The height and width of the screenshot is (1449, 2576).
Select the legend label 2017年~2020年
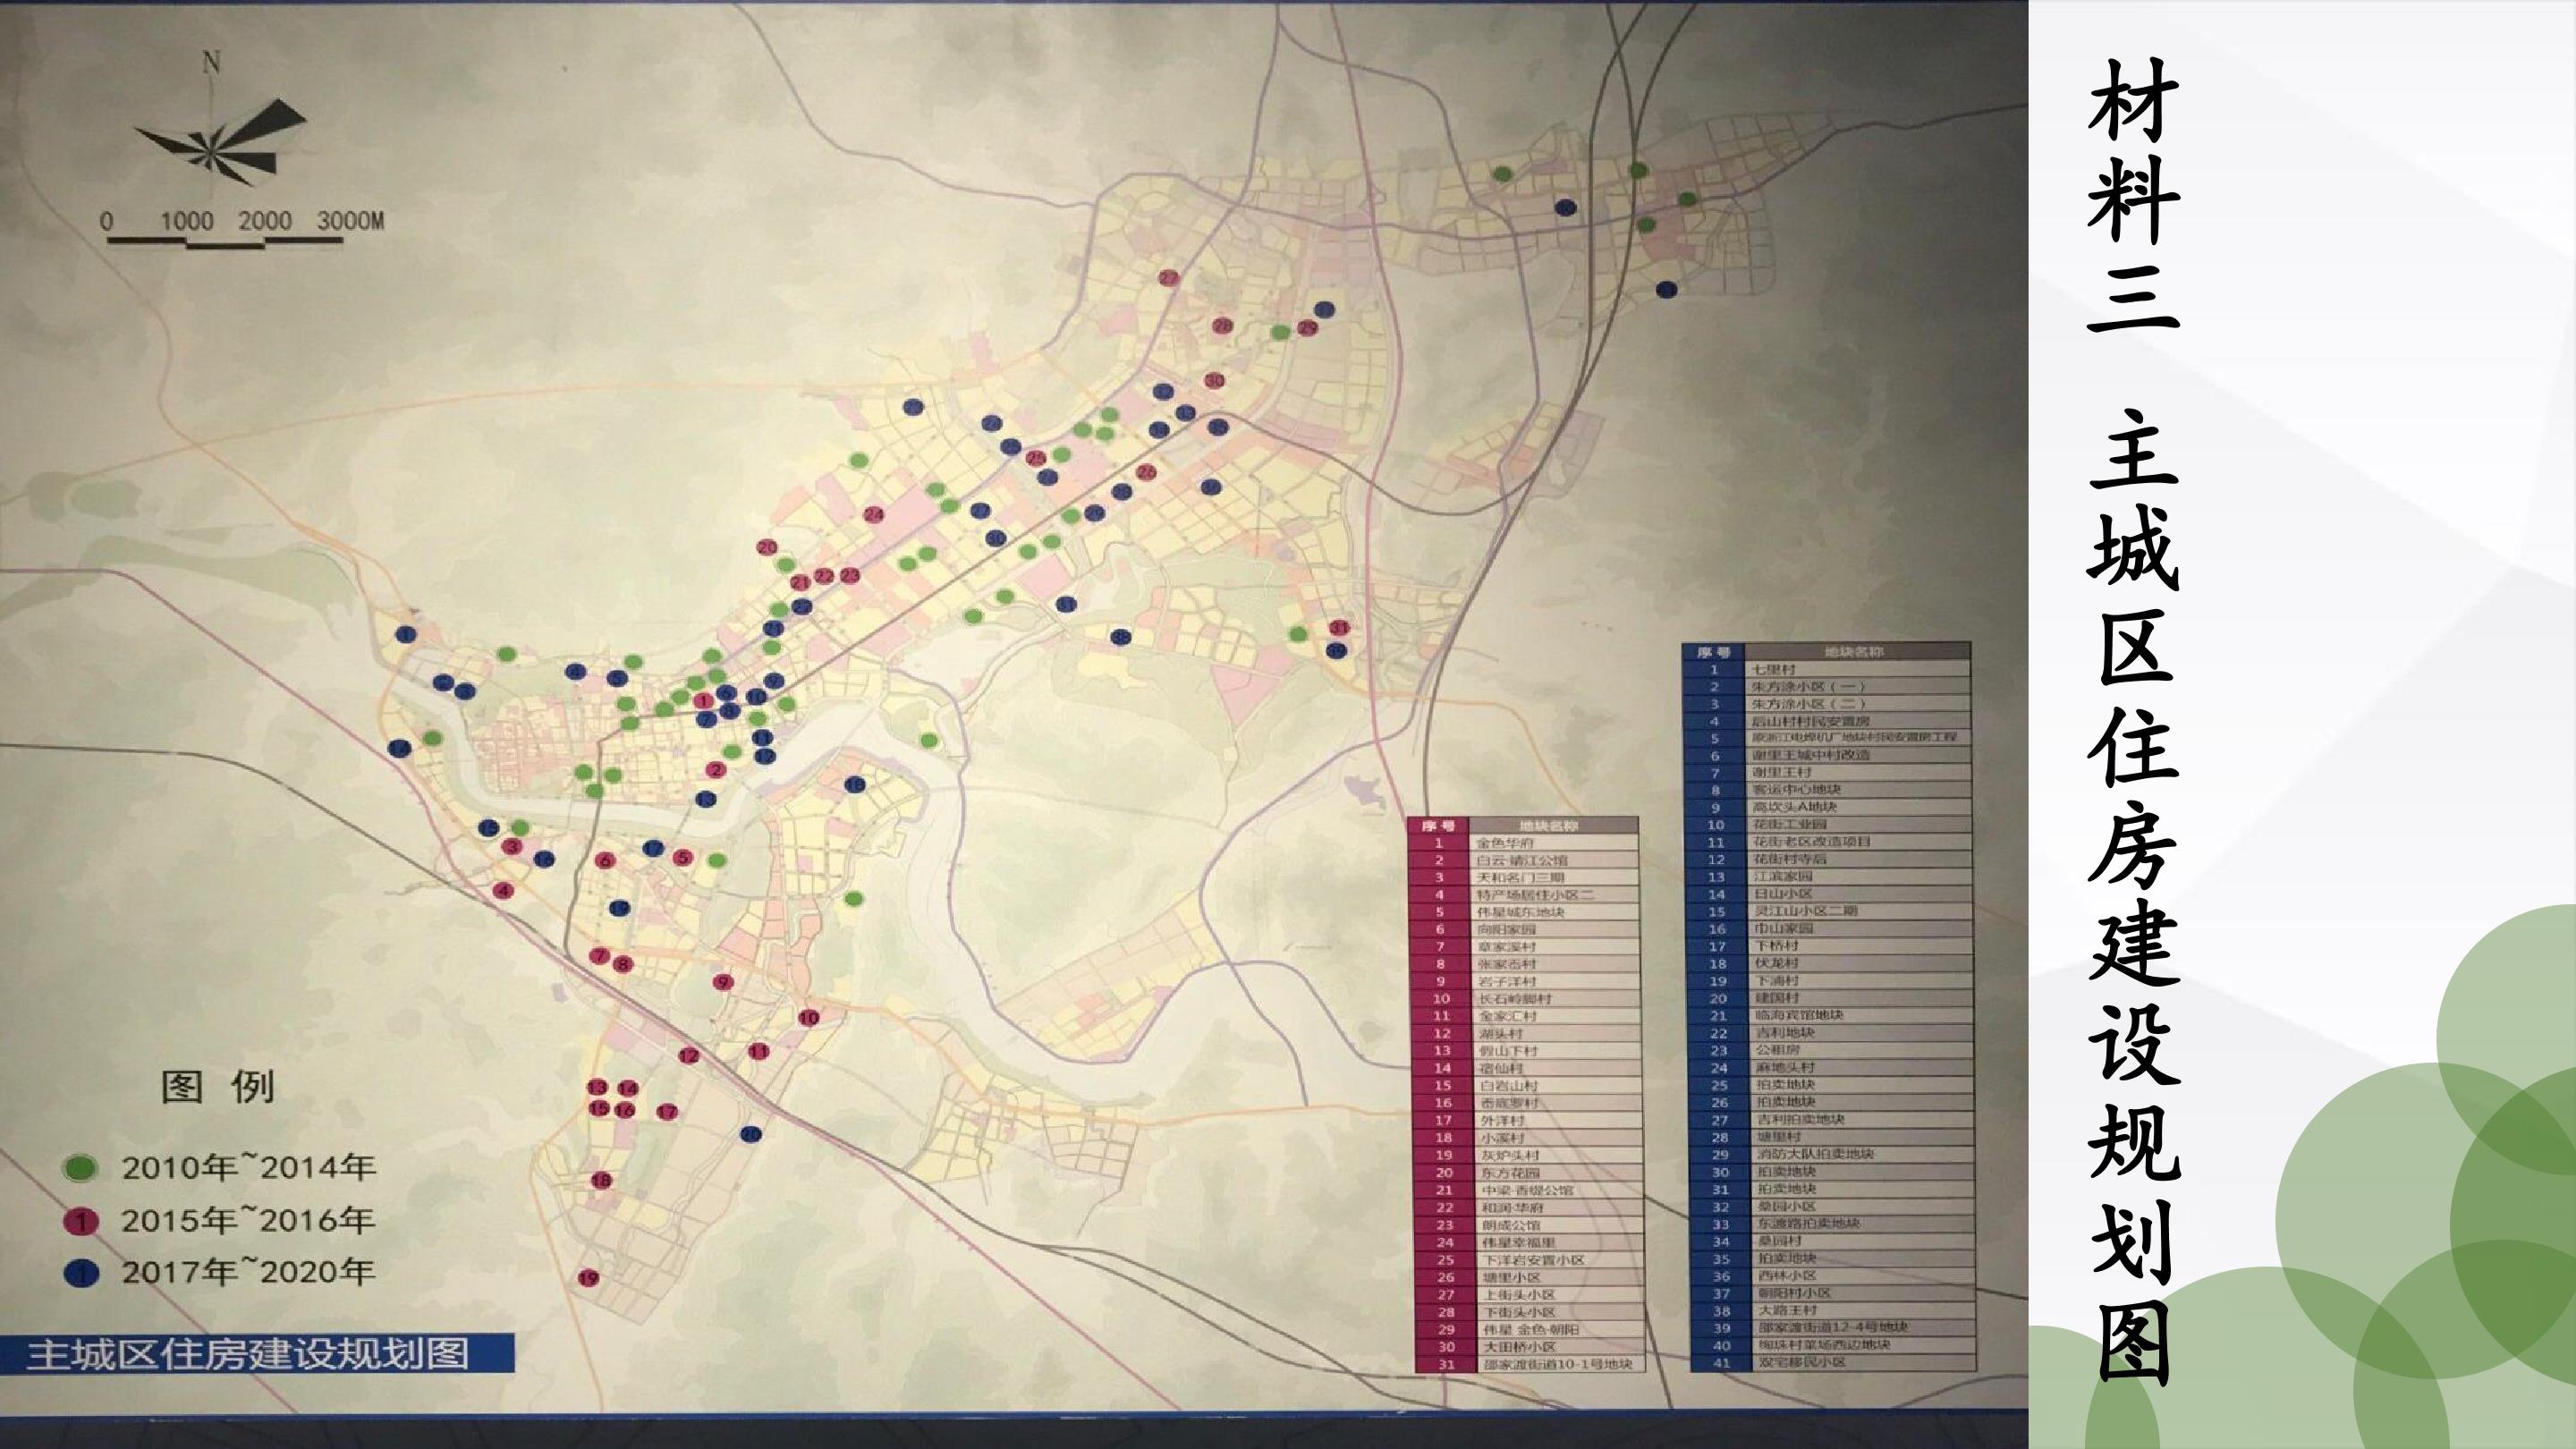(248, 1272)
